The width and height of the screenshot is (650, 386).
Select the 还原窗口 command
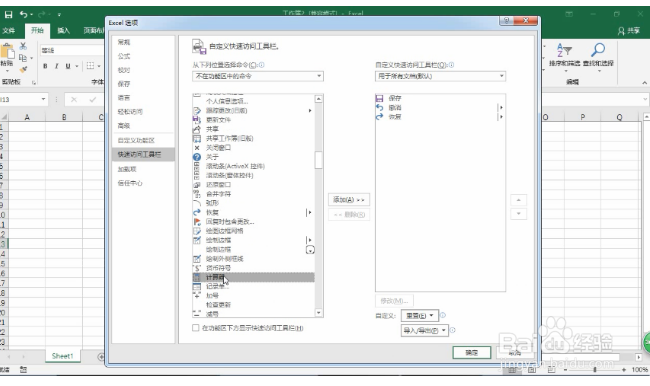point(253,185)
